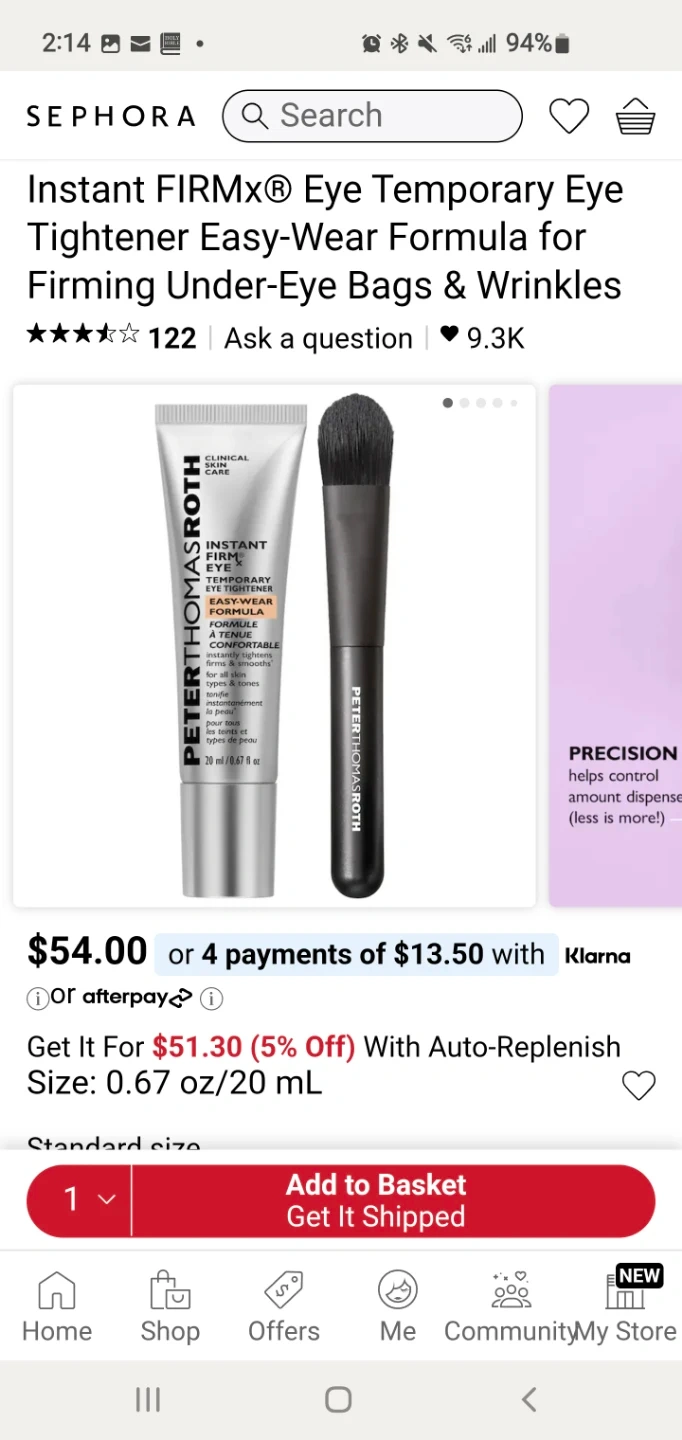Viewport: 682px width, 1440px height.
Task: Add to Basket Get It Shipped
Action: coord(376,1200)
